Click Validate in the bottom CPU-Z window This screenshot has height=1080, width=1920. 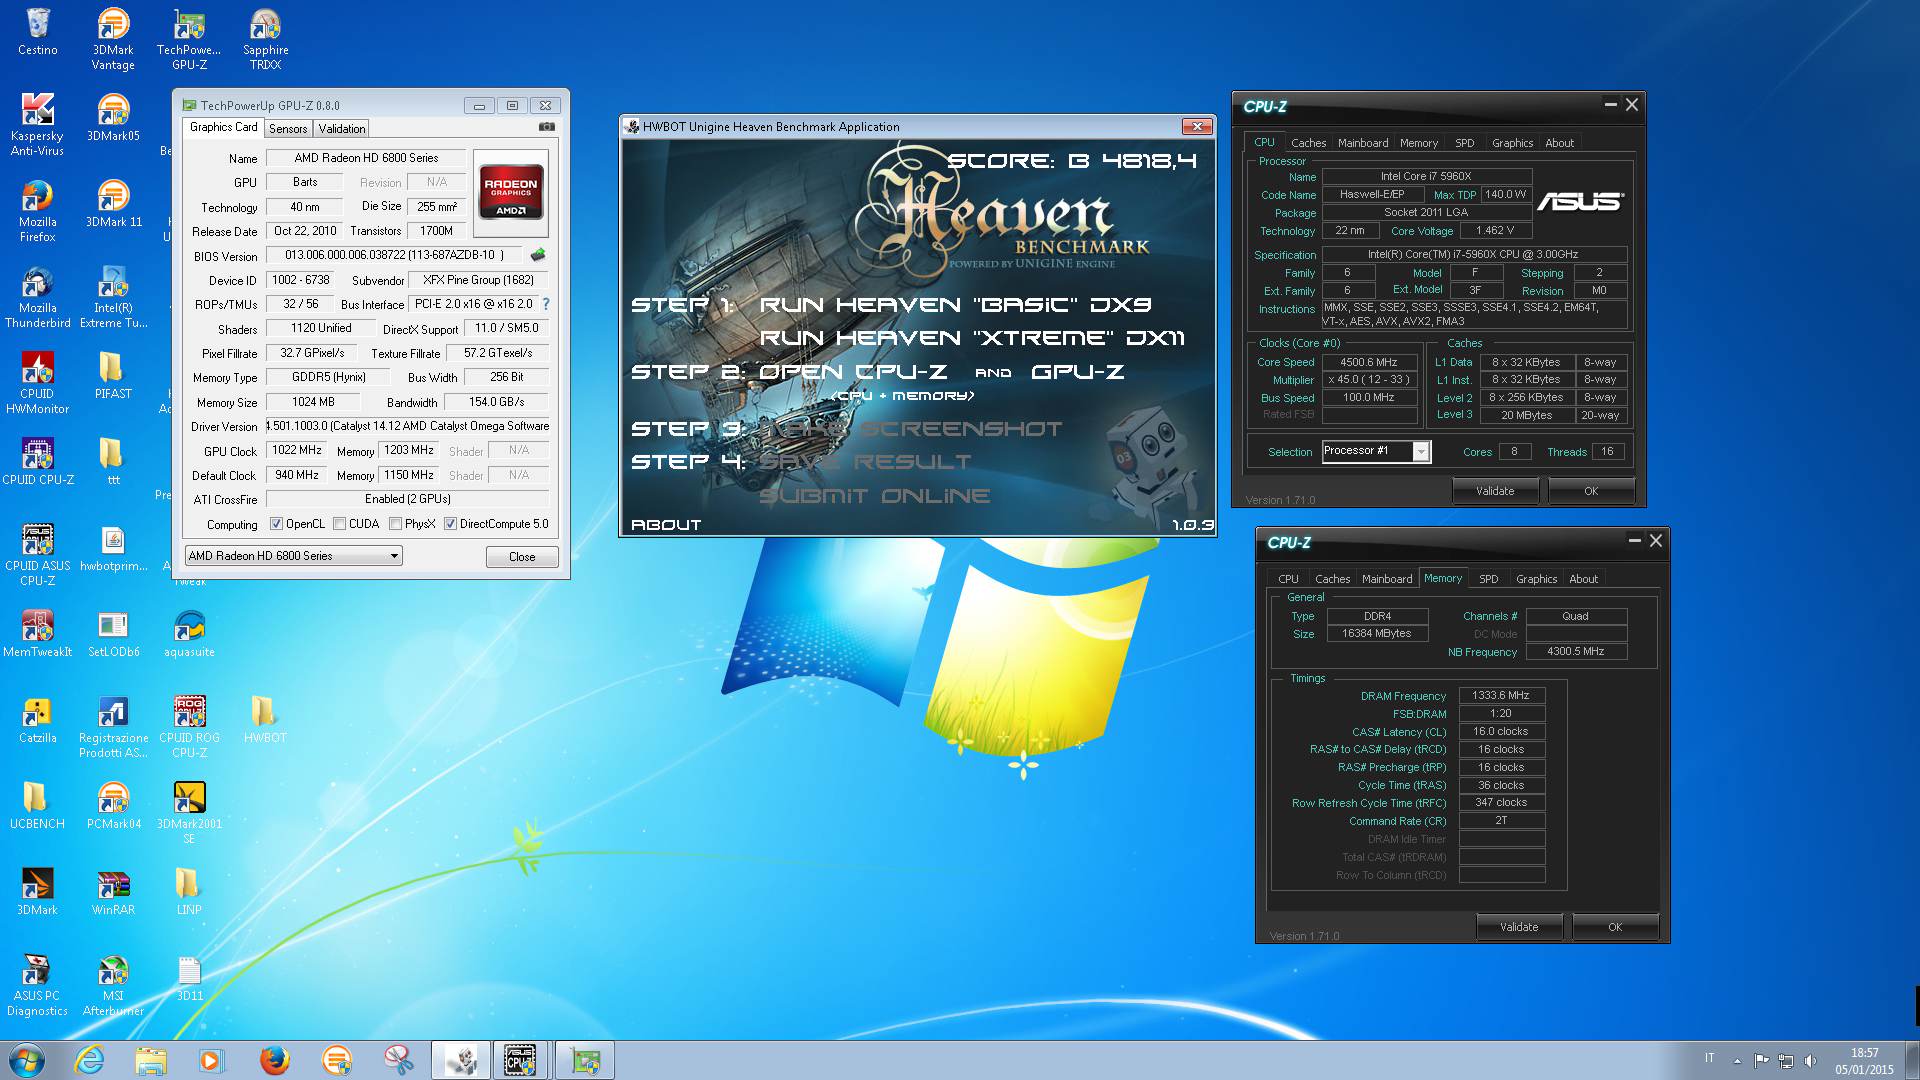[x=1519, y=927]
